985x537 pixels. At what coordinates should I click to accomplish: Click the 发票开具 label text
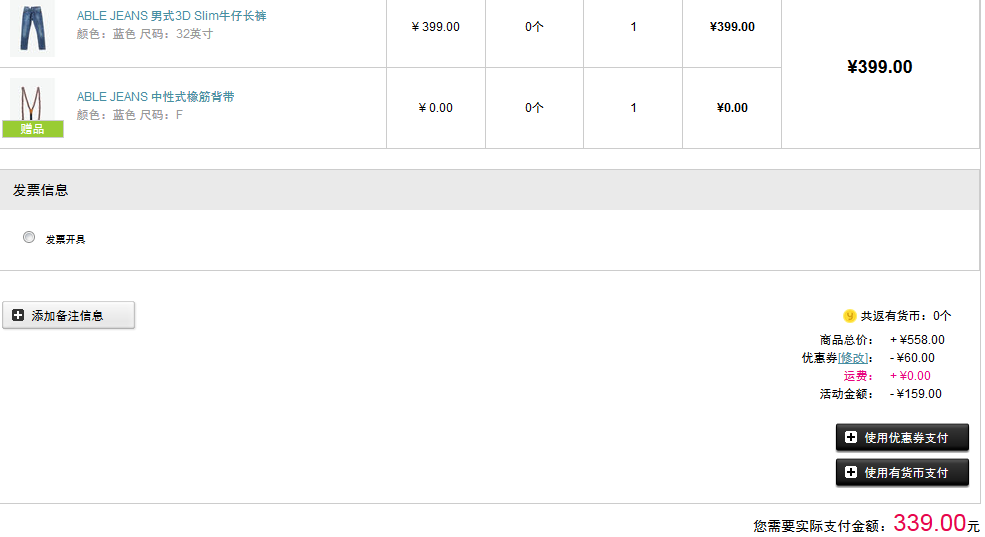pyautogui.click(x=65, y=239)
